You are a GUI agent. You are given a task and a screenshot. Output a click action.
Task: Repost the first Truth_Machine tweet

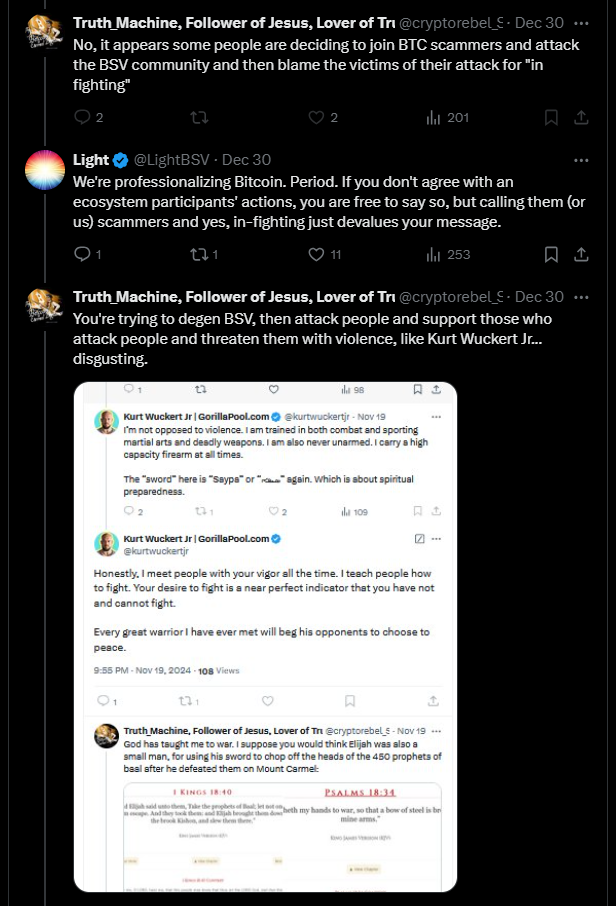pos(199,118)
